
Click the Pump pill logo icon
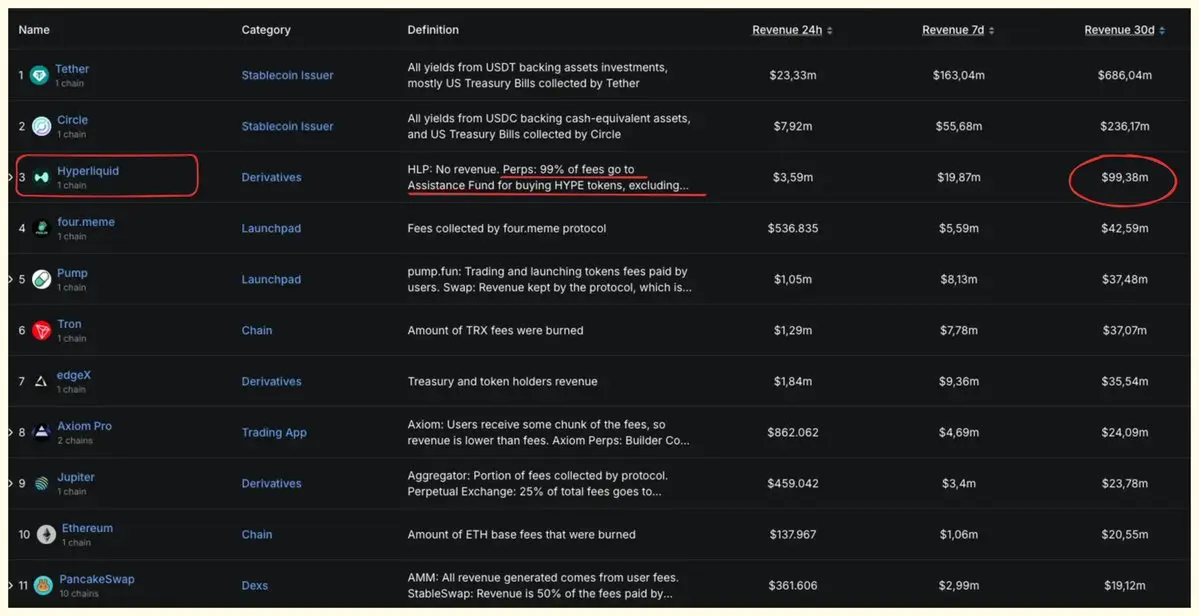[x=41, y=279]
